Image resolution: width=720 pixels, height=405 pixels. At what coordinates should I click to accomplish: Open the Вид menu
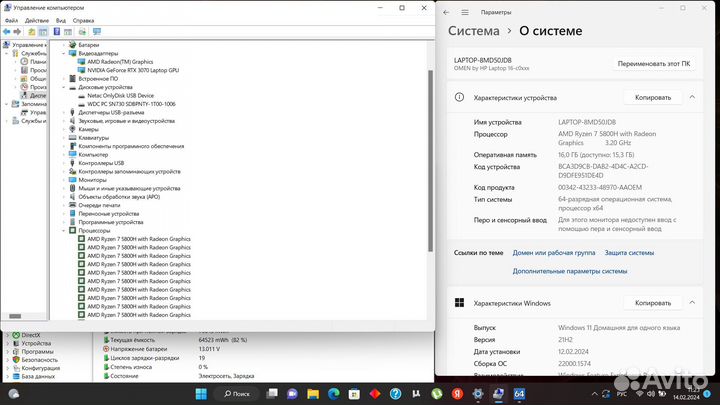coord(61,21)
